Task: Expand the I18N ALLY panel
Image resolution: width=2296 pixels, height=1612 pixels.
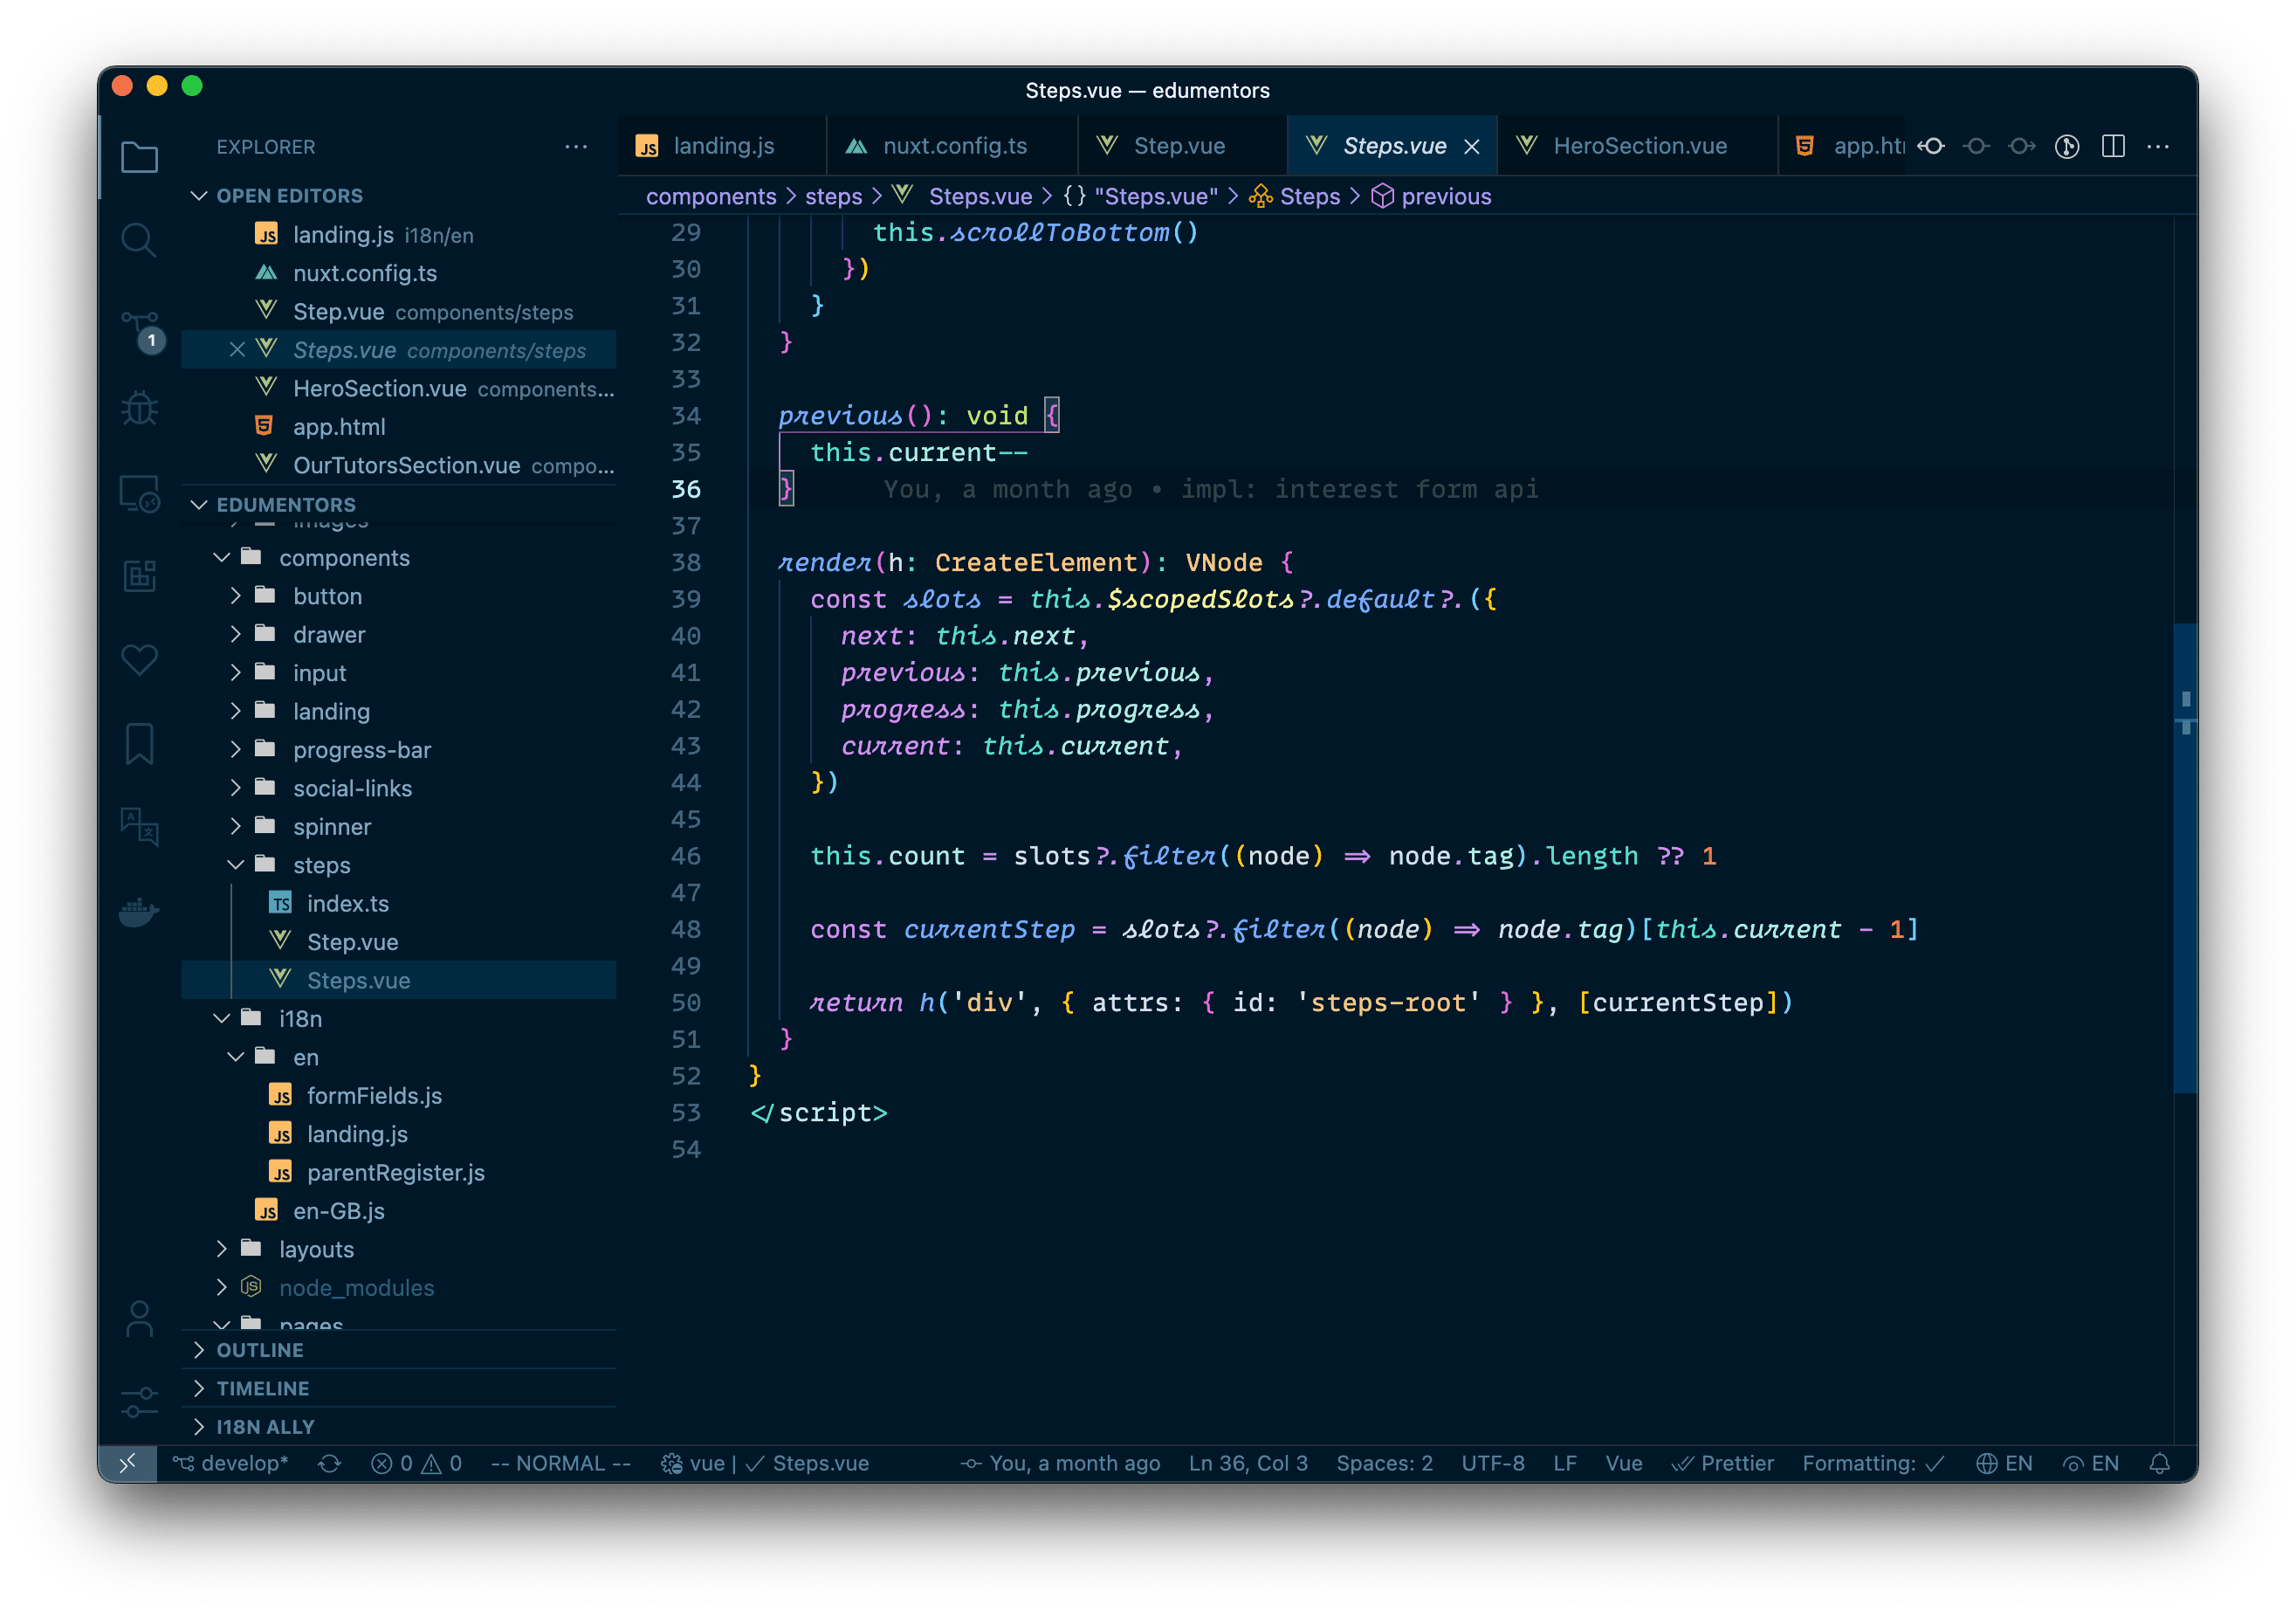Action: (x=199, y=1425)
